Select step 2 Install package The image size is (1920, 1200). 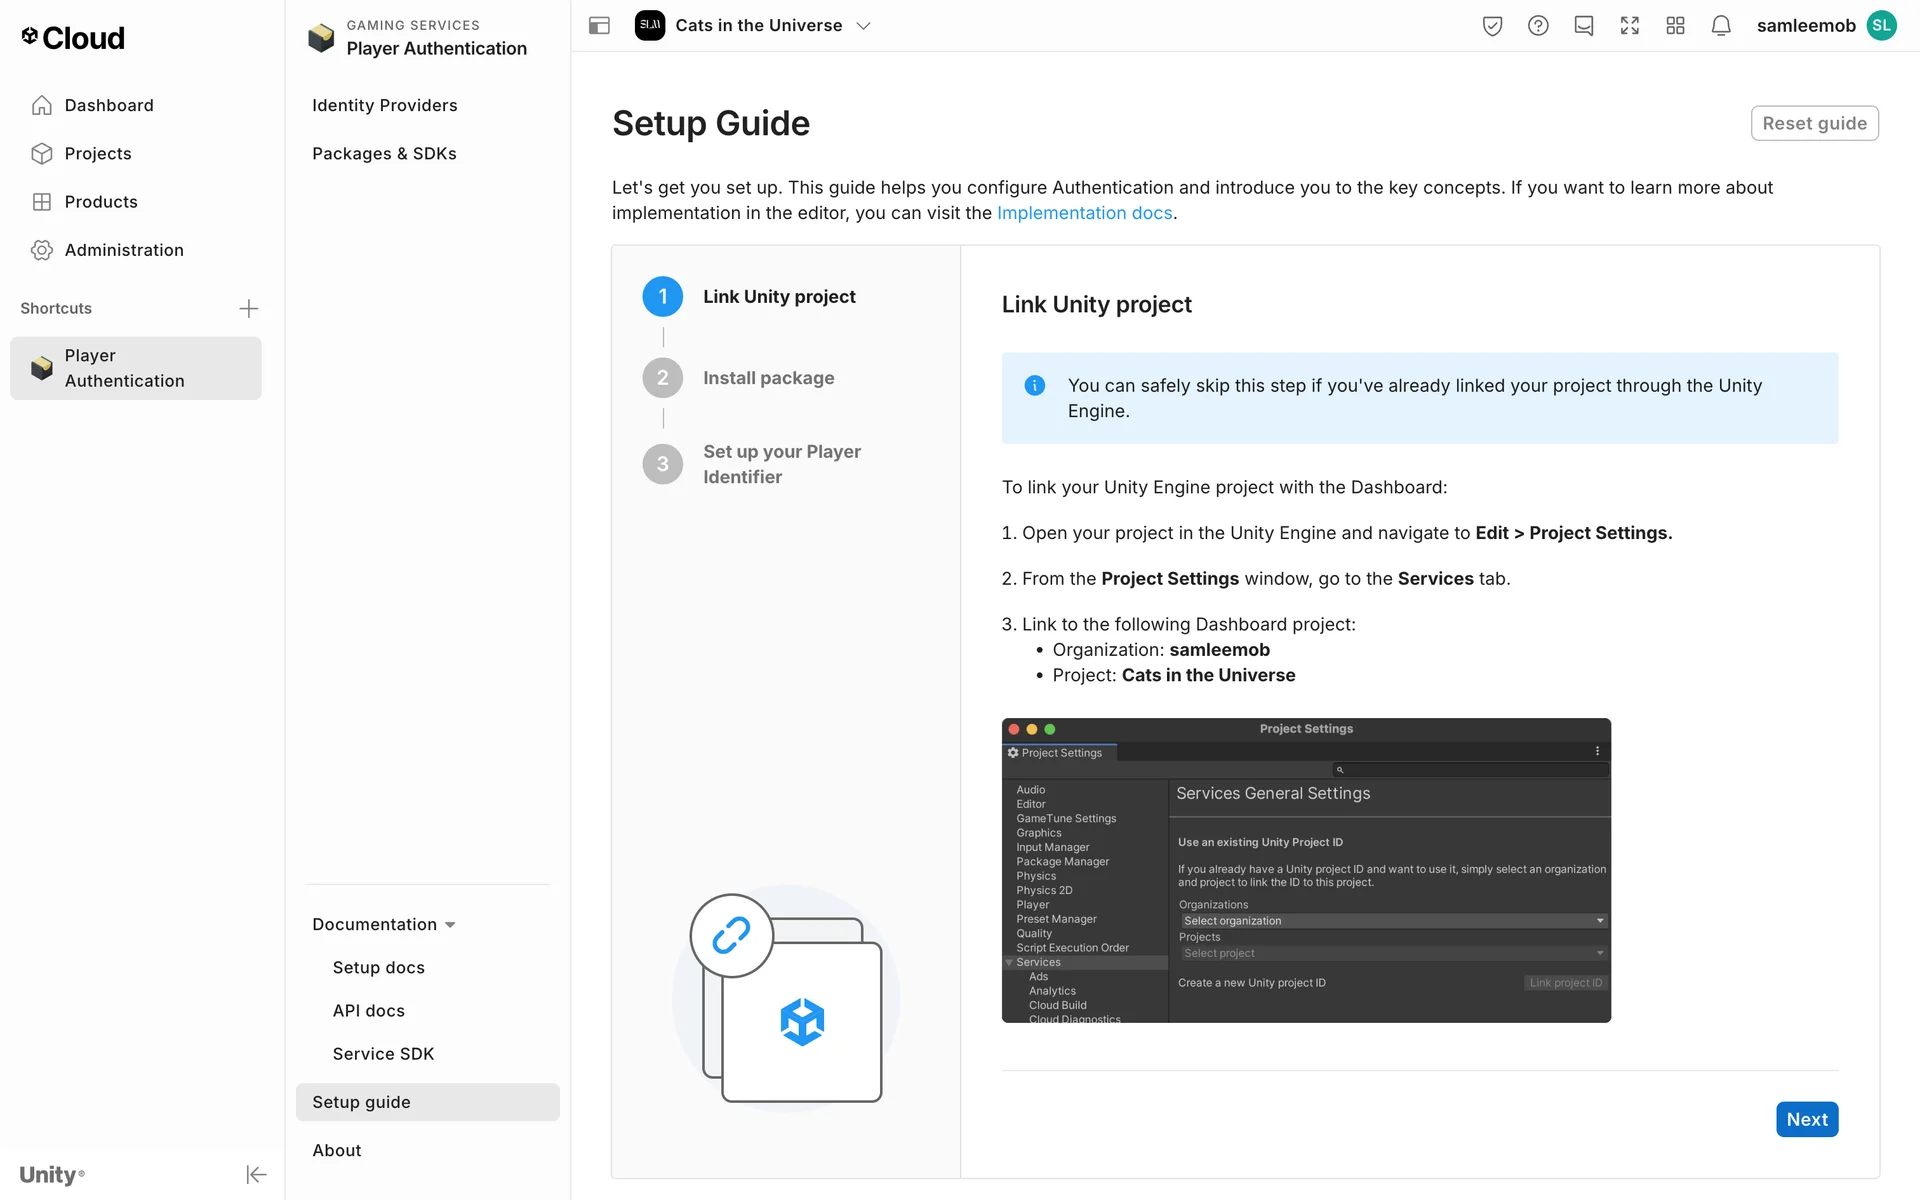tap(767, 378)
